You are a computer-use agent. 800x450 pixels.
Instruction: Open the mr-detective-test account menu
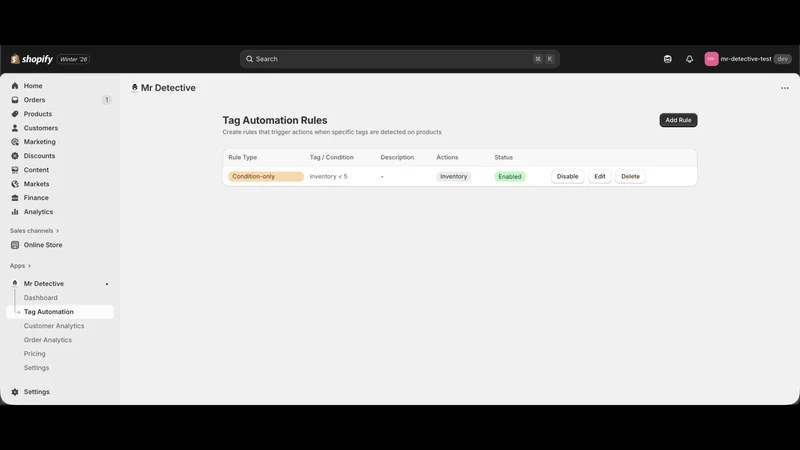click(x=748, y=59)
